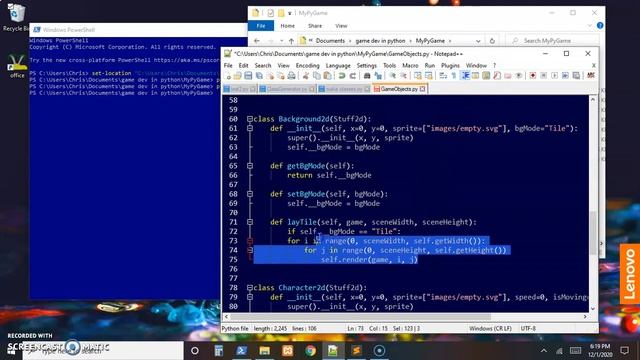The height and width of the screenshot is (360, 640).
Task: Click the scroll-down arrow of the editor
Action: [593, 309]
